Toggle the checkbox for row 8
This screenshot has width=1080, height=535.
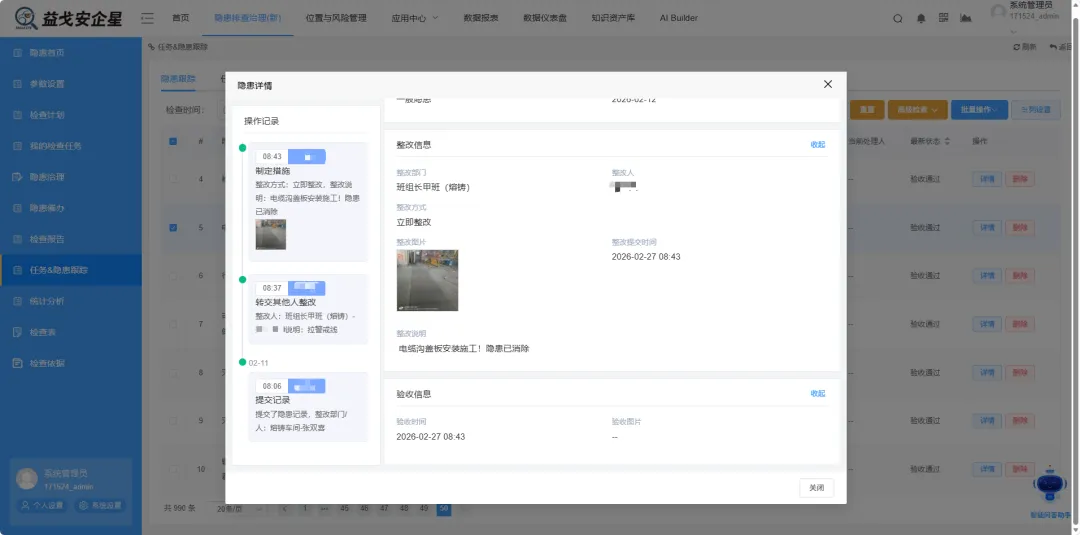(x=173, y=373)
